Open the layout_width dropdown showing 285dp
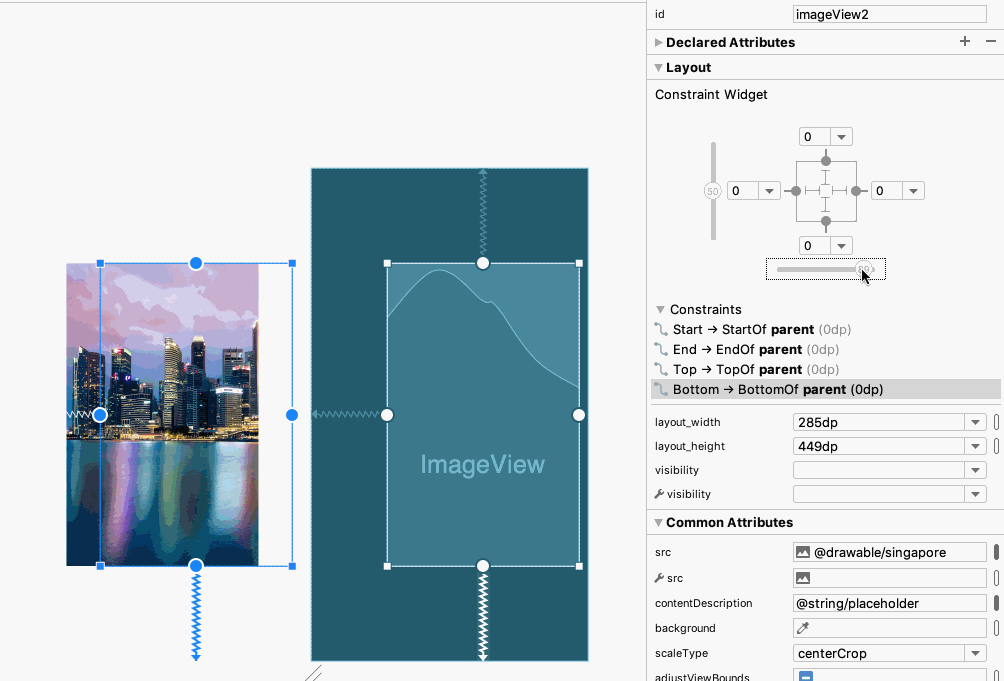This screenshot has width=1004, height=681. (x=974, y=421)
